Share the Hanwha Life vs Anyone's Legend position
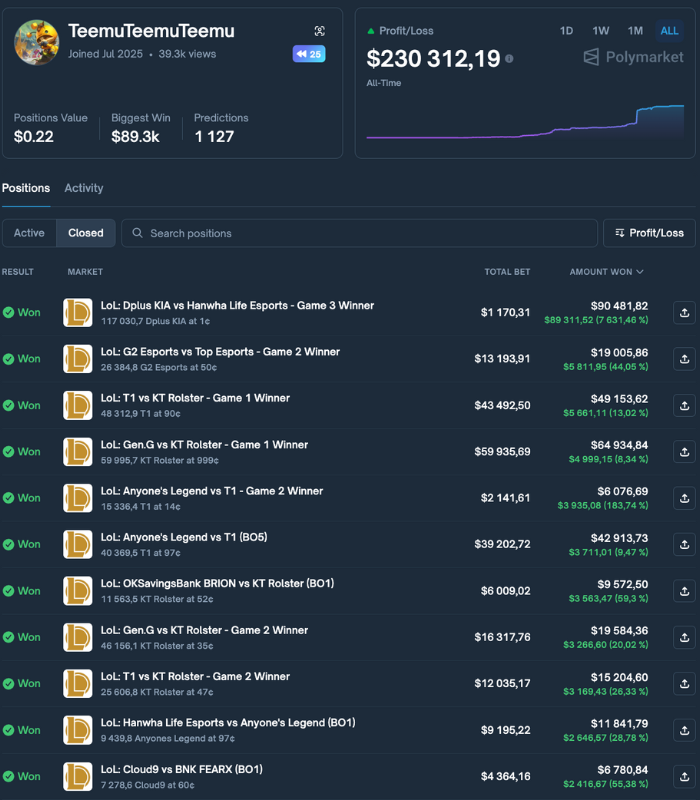This screenshot has height=800, width=700. pyautogui.click(x=684, y=730)
